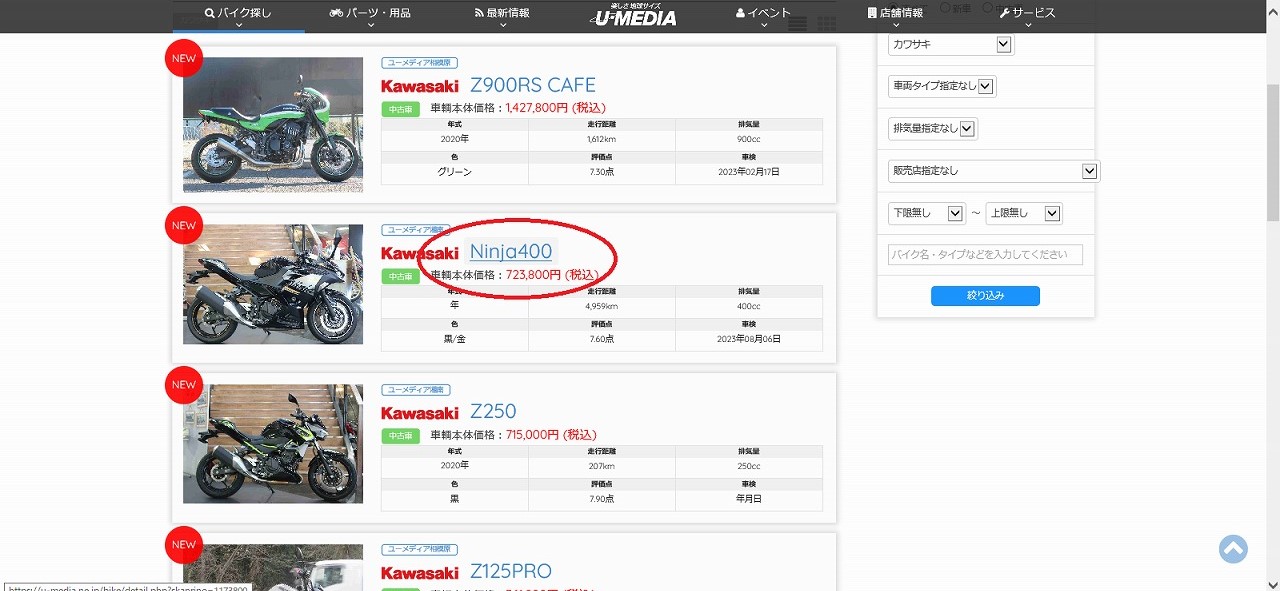Expand the 下限無し price dropdown
The width and height of the screenshot is (1280, 591).
tap(926, 213)
